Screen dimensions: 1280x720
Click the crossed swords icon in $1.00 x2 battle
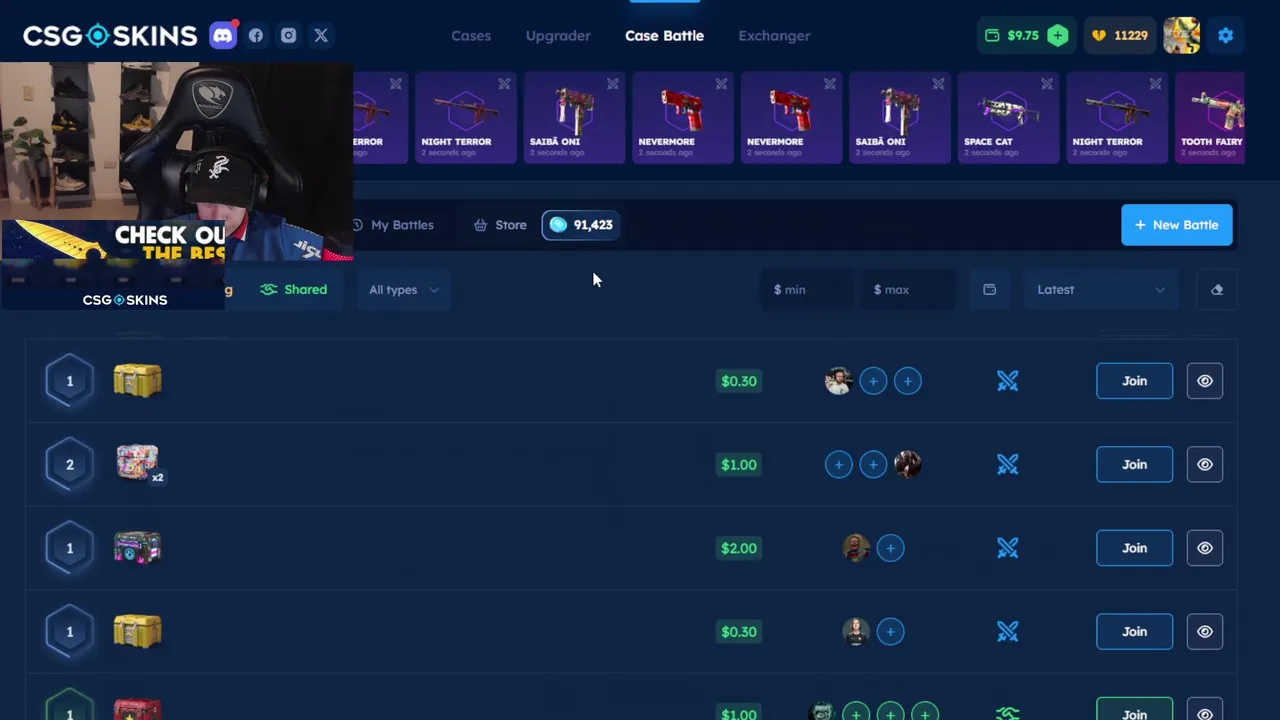(1007, 464)
